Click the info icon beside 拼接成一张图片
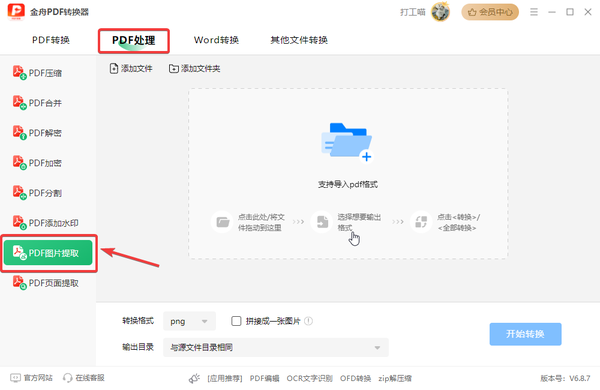This screenshot has height=390, width=600. pos(308,321)
